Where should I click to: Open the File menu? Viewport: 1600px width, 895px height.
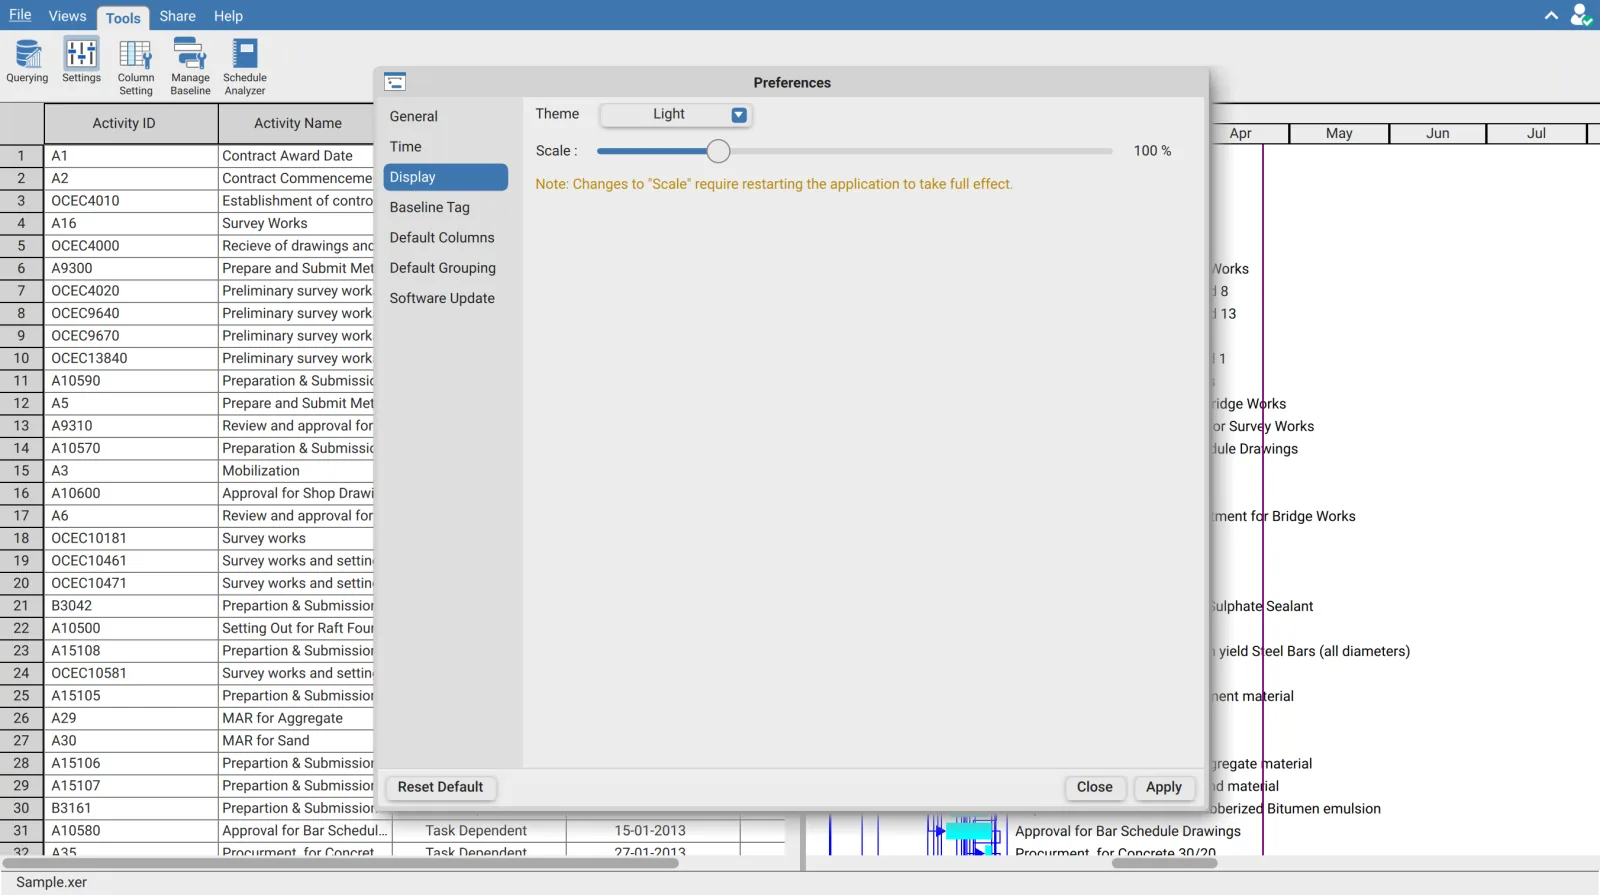click(x=20, y=15)
